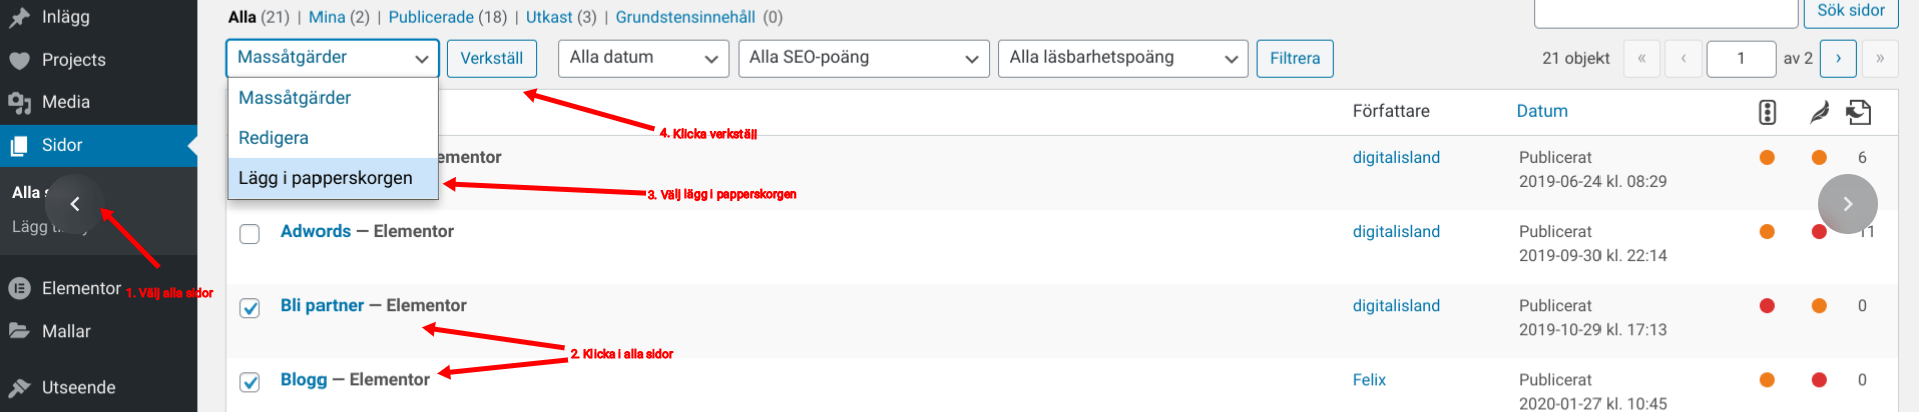
Task: Tick the Adwords page checkbox
Action: pos(250,234)
